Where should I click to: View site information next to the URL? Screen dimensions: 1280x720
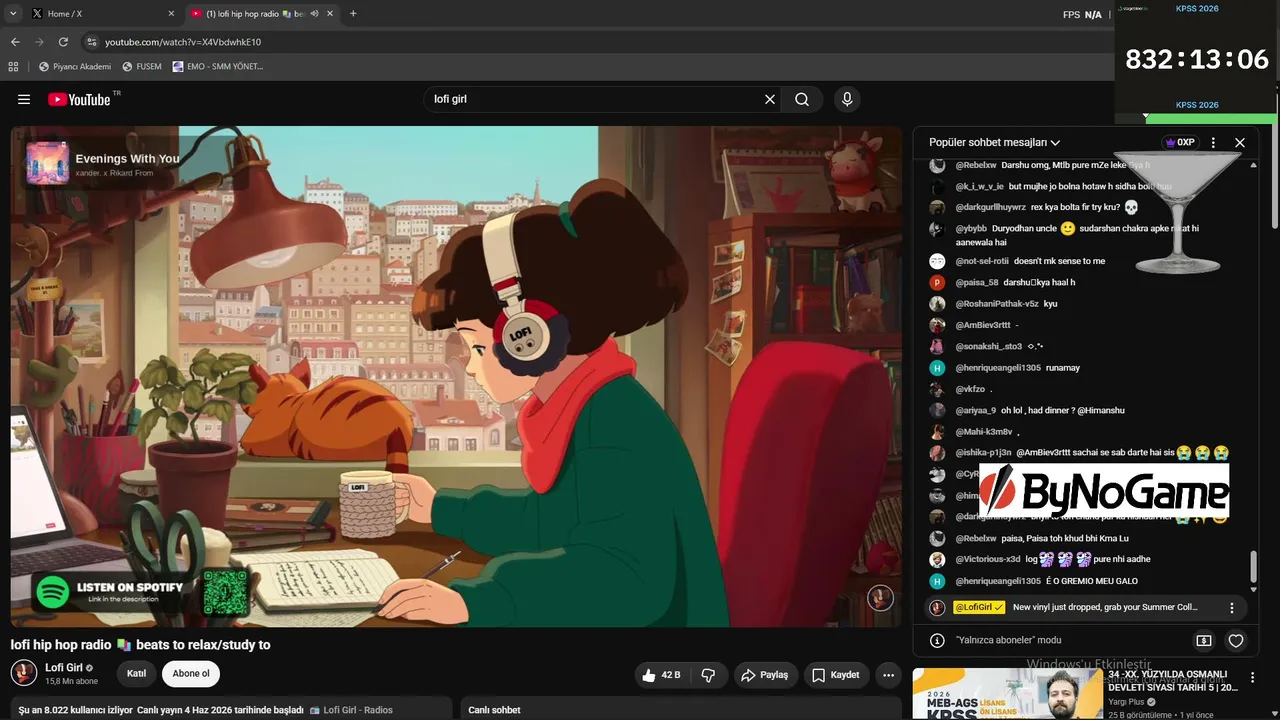pos(92,42)
